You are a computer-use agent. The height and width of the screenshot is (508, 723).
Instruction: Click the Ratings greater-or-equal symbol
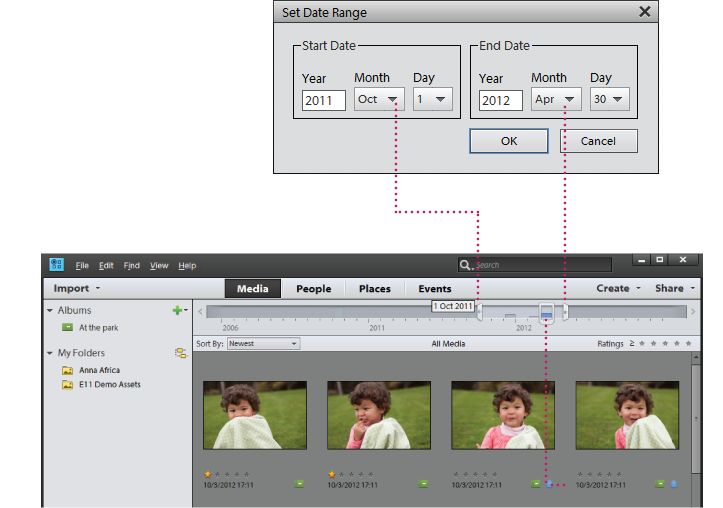[x=632, y=343]
